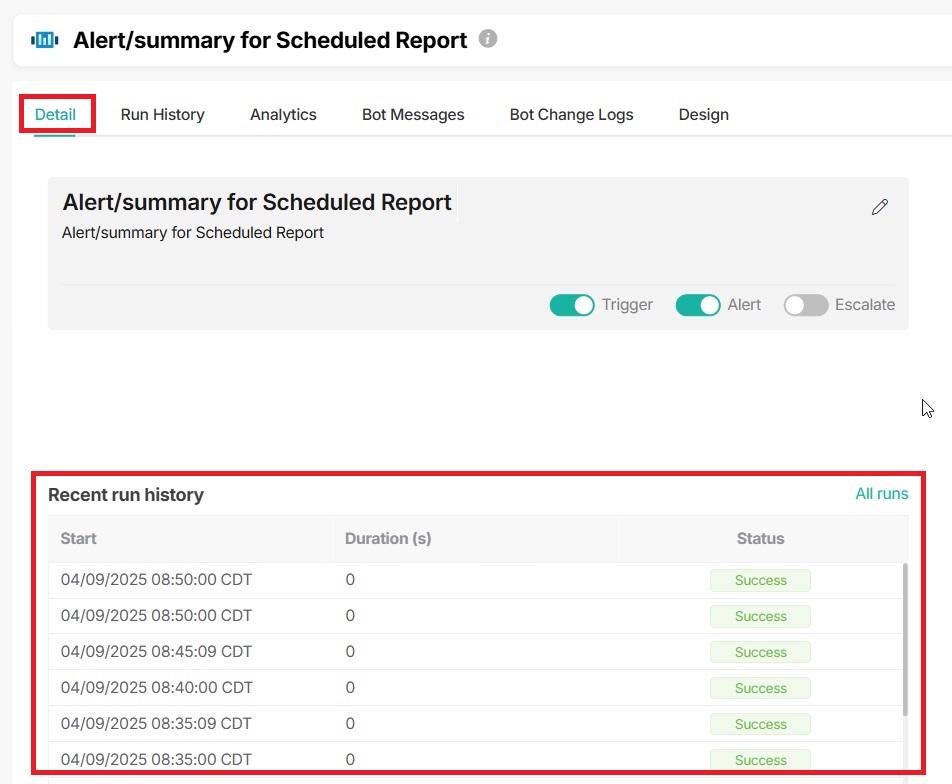Enable the Escalate toggle

tap(806, 305)
